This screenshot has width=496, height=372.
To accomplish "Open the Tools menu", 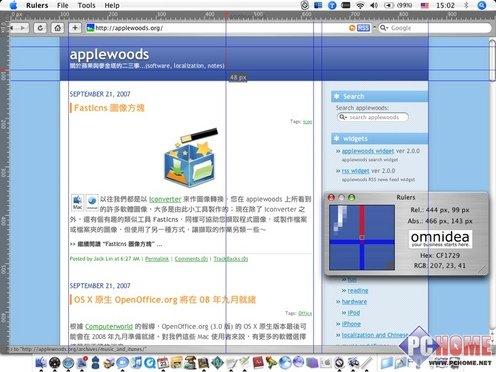I will (87, 5).
